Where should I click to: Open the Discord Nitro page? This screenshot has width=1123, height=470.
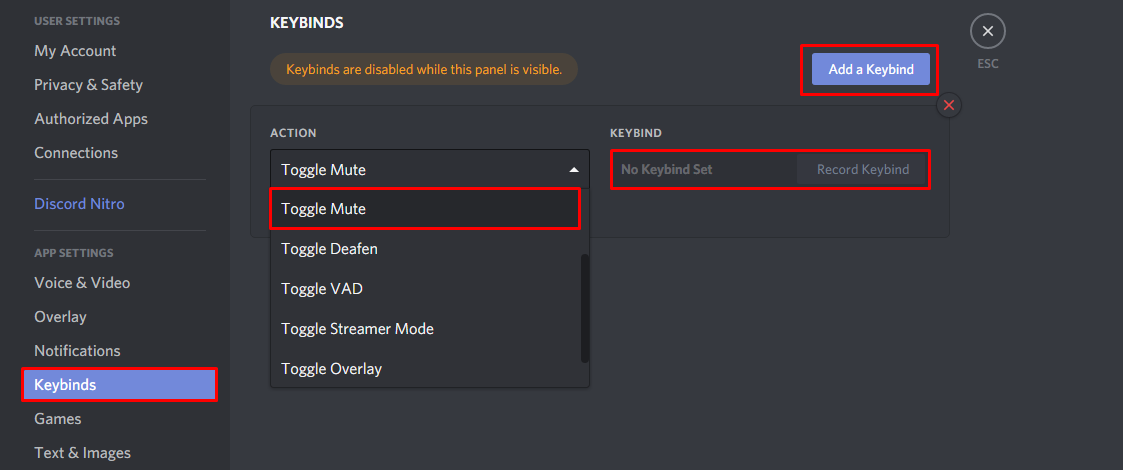(x=79, y=204)
